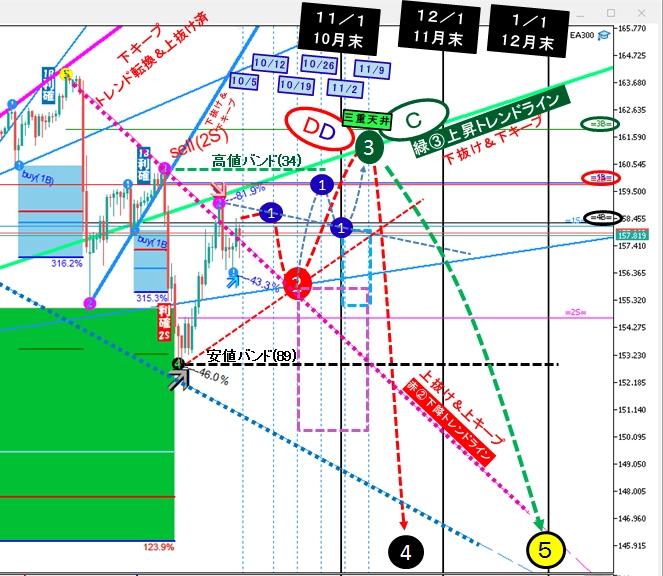Select the 123.9% Fibonacci label
The image size is (663, 576).
click(x=159, y=547)
